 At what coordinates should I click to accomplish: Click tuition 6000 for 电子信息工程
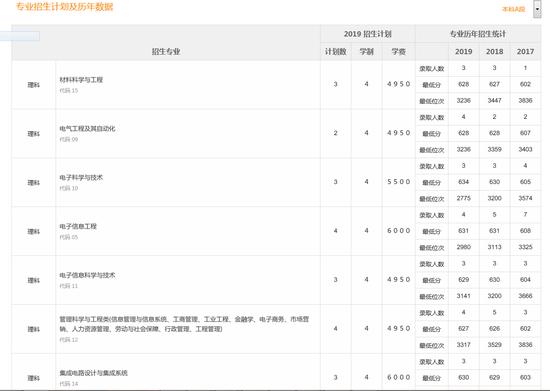pos(398,230)
